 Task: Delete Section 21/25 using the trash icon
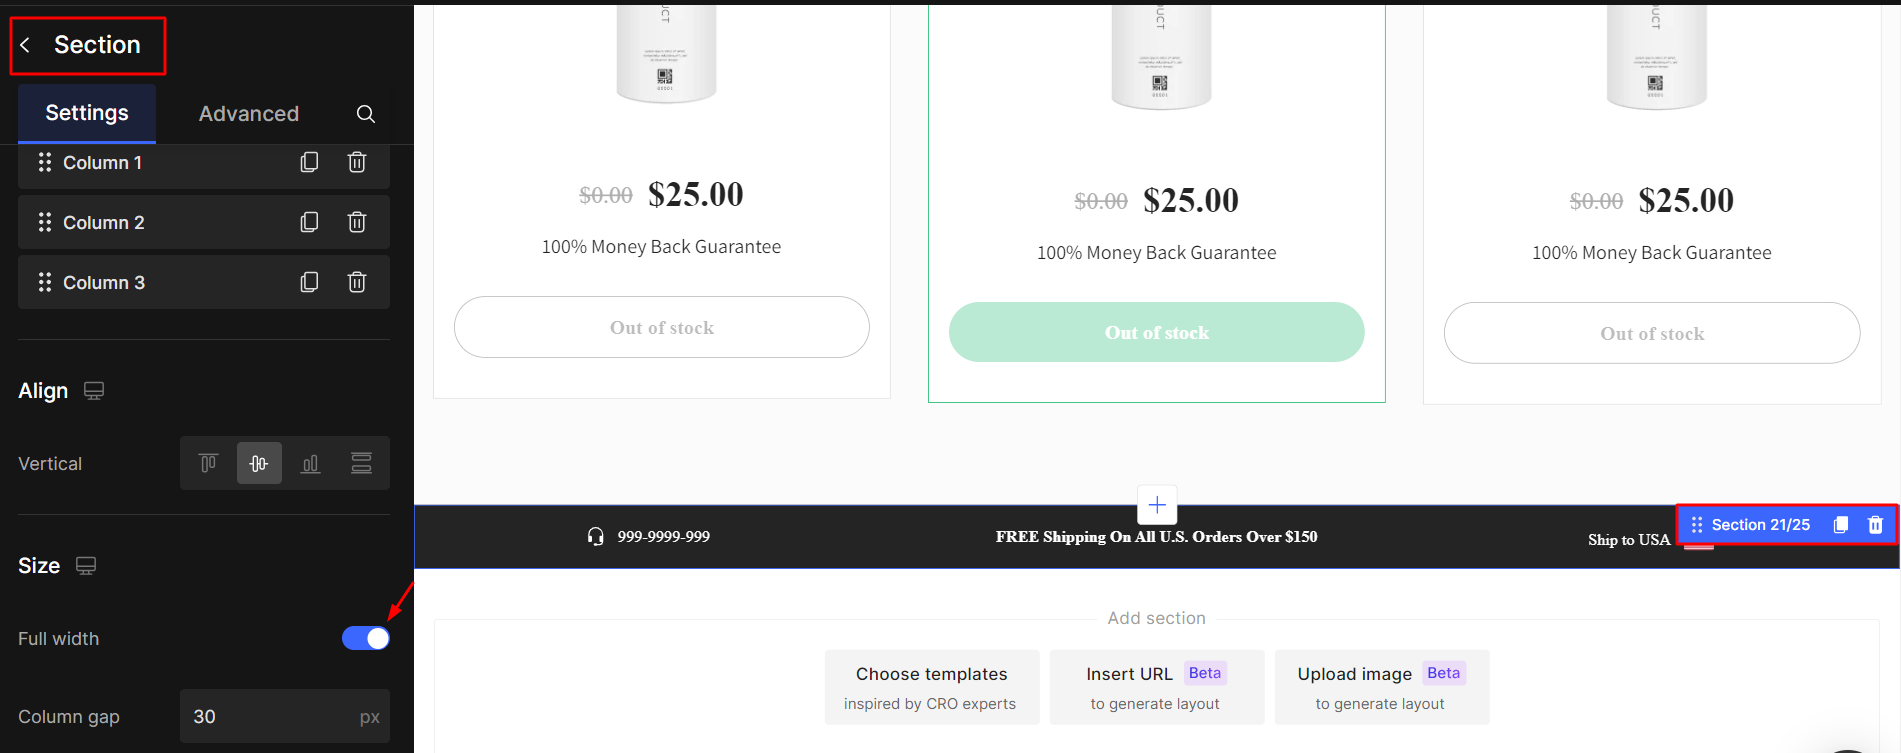point(1875,525)
